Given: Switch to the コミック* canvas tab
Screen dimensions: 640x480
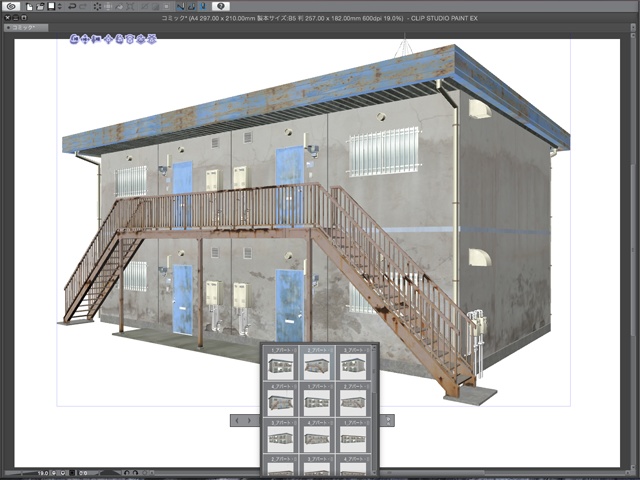Looking at the screenshot, I should (26, 28).
